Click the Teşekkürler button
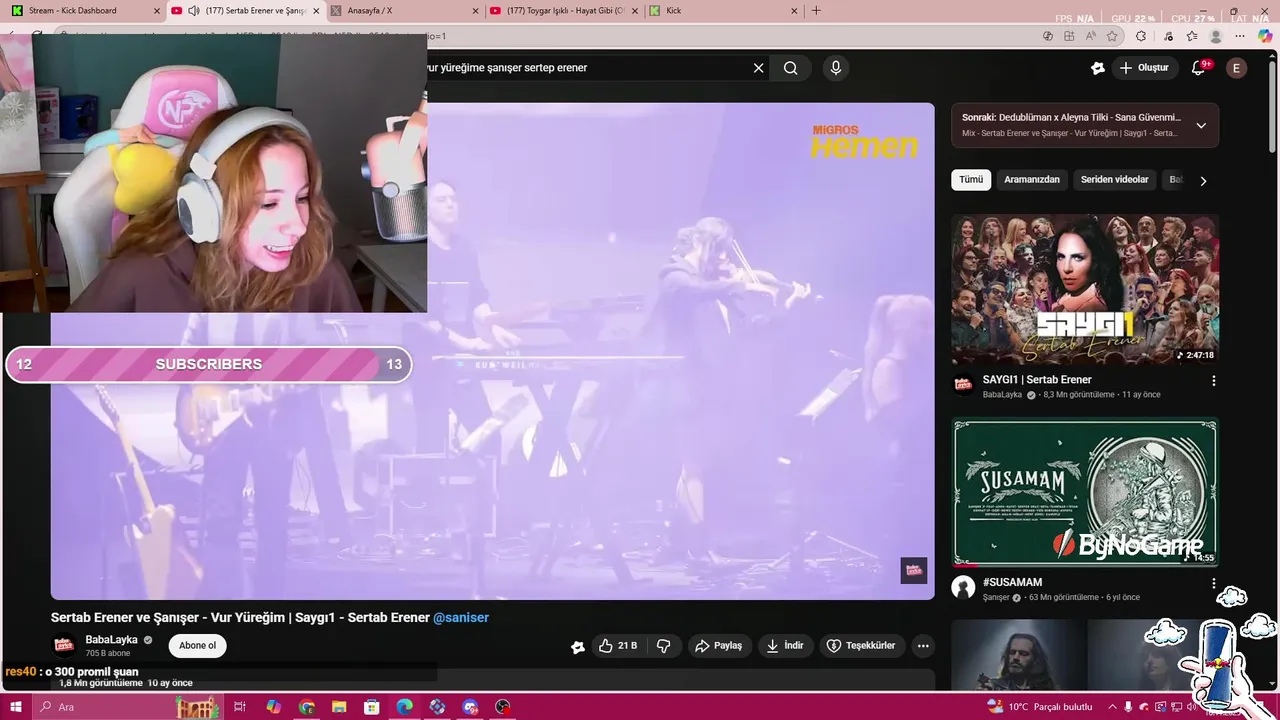Screen dimensions: 1280x720 (x=861, y=646)
